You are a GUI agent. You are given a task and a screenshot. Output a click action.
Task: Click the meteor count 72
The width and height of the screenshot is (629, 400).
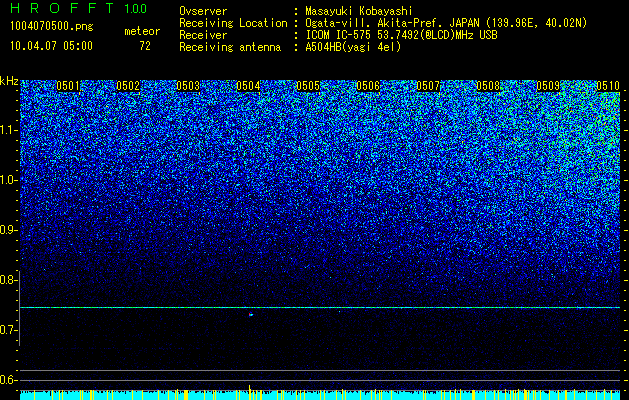click(145, 46)
